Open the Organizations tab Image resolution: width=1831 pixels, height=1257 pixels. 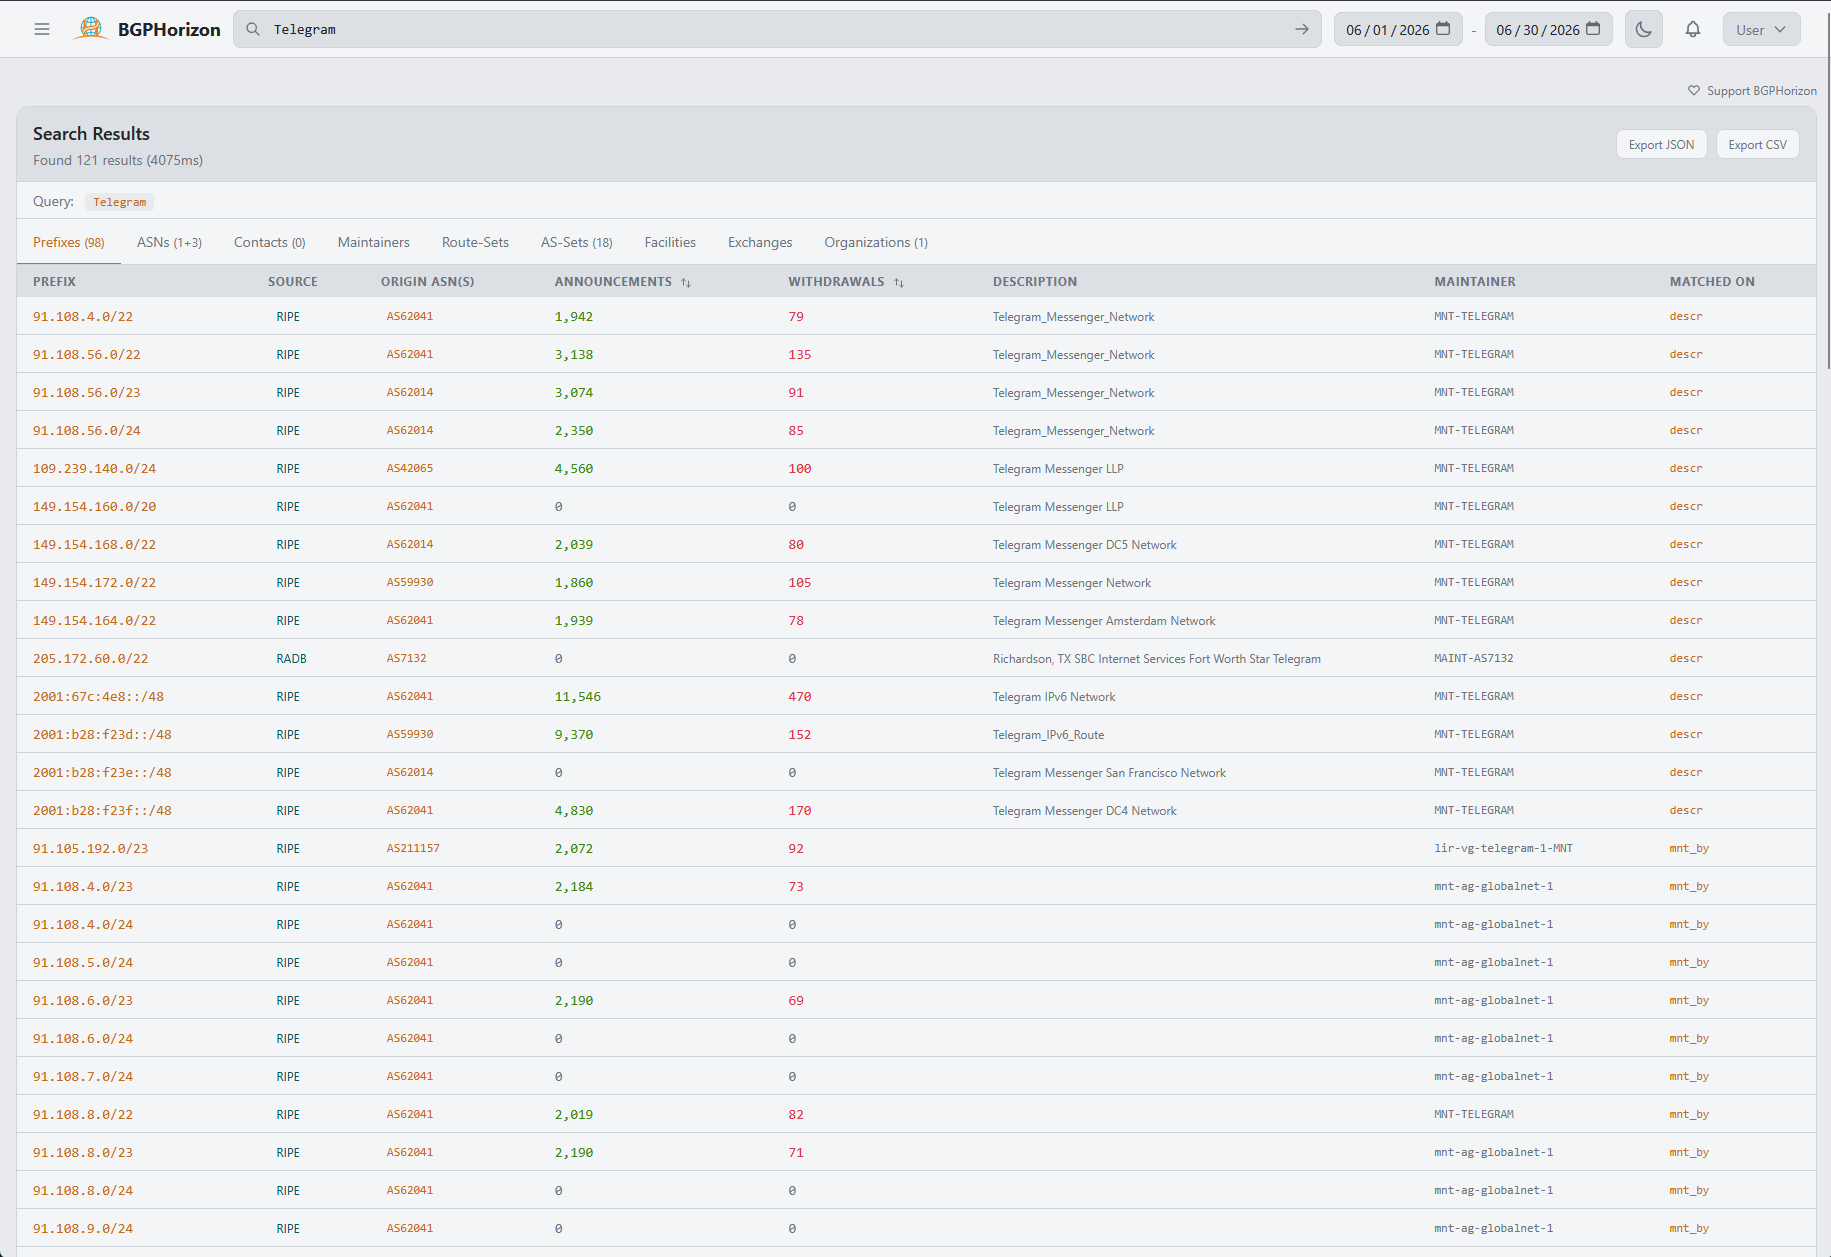click(x=876, y=242)
